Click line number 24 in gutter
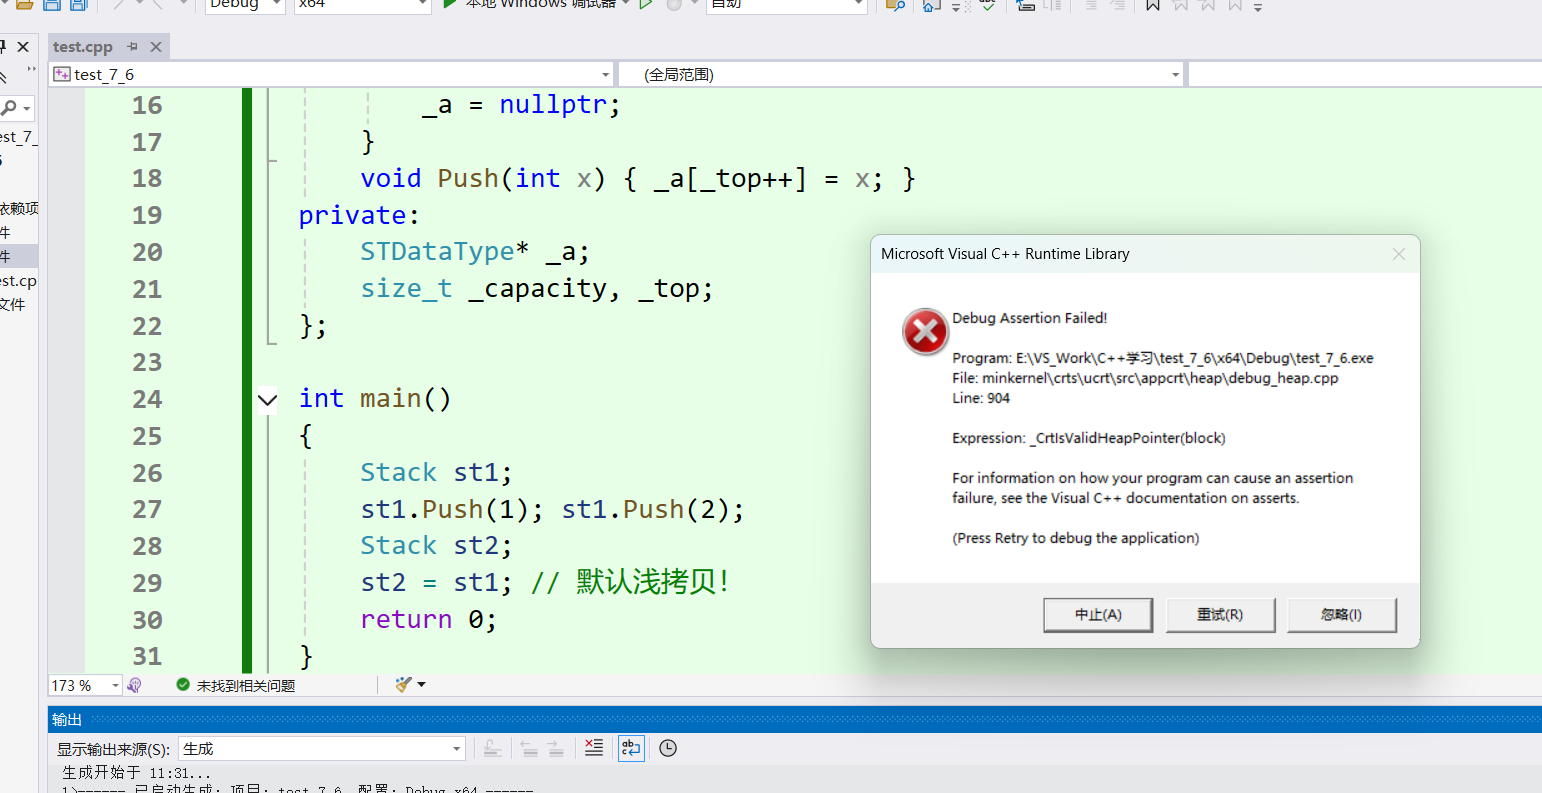The height and width of the screenshot is (793, 1542). pyautogui.click(x=147, y=399)
